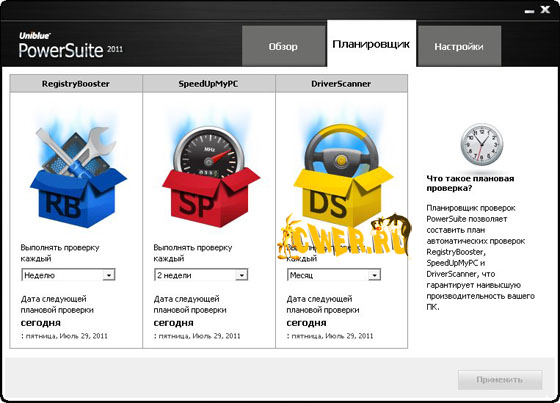The height and width of the screenshot is (403, 560).
Task: Click the heading Что такое плановая проверка?
Action: (x=470, y=183)
